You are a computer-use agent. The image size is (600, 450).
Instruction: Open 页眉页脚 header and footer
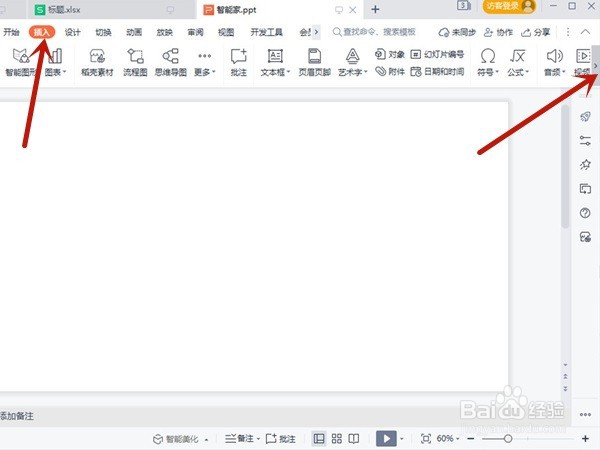click(x=315, y=62)
